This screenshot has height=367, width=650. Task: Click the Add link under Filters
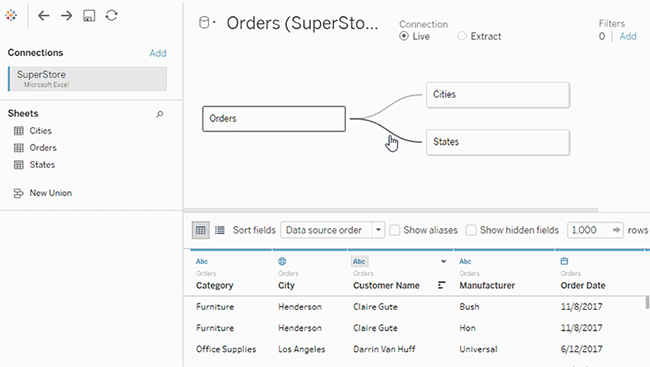628,36
